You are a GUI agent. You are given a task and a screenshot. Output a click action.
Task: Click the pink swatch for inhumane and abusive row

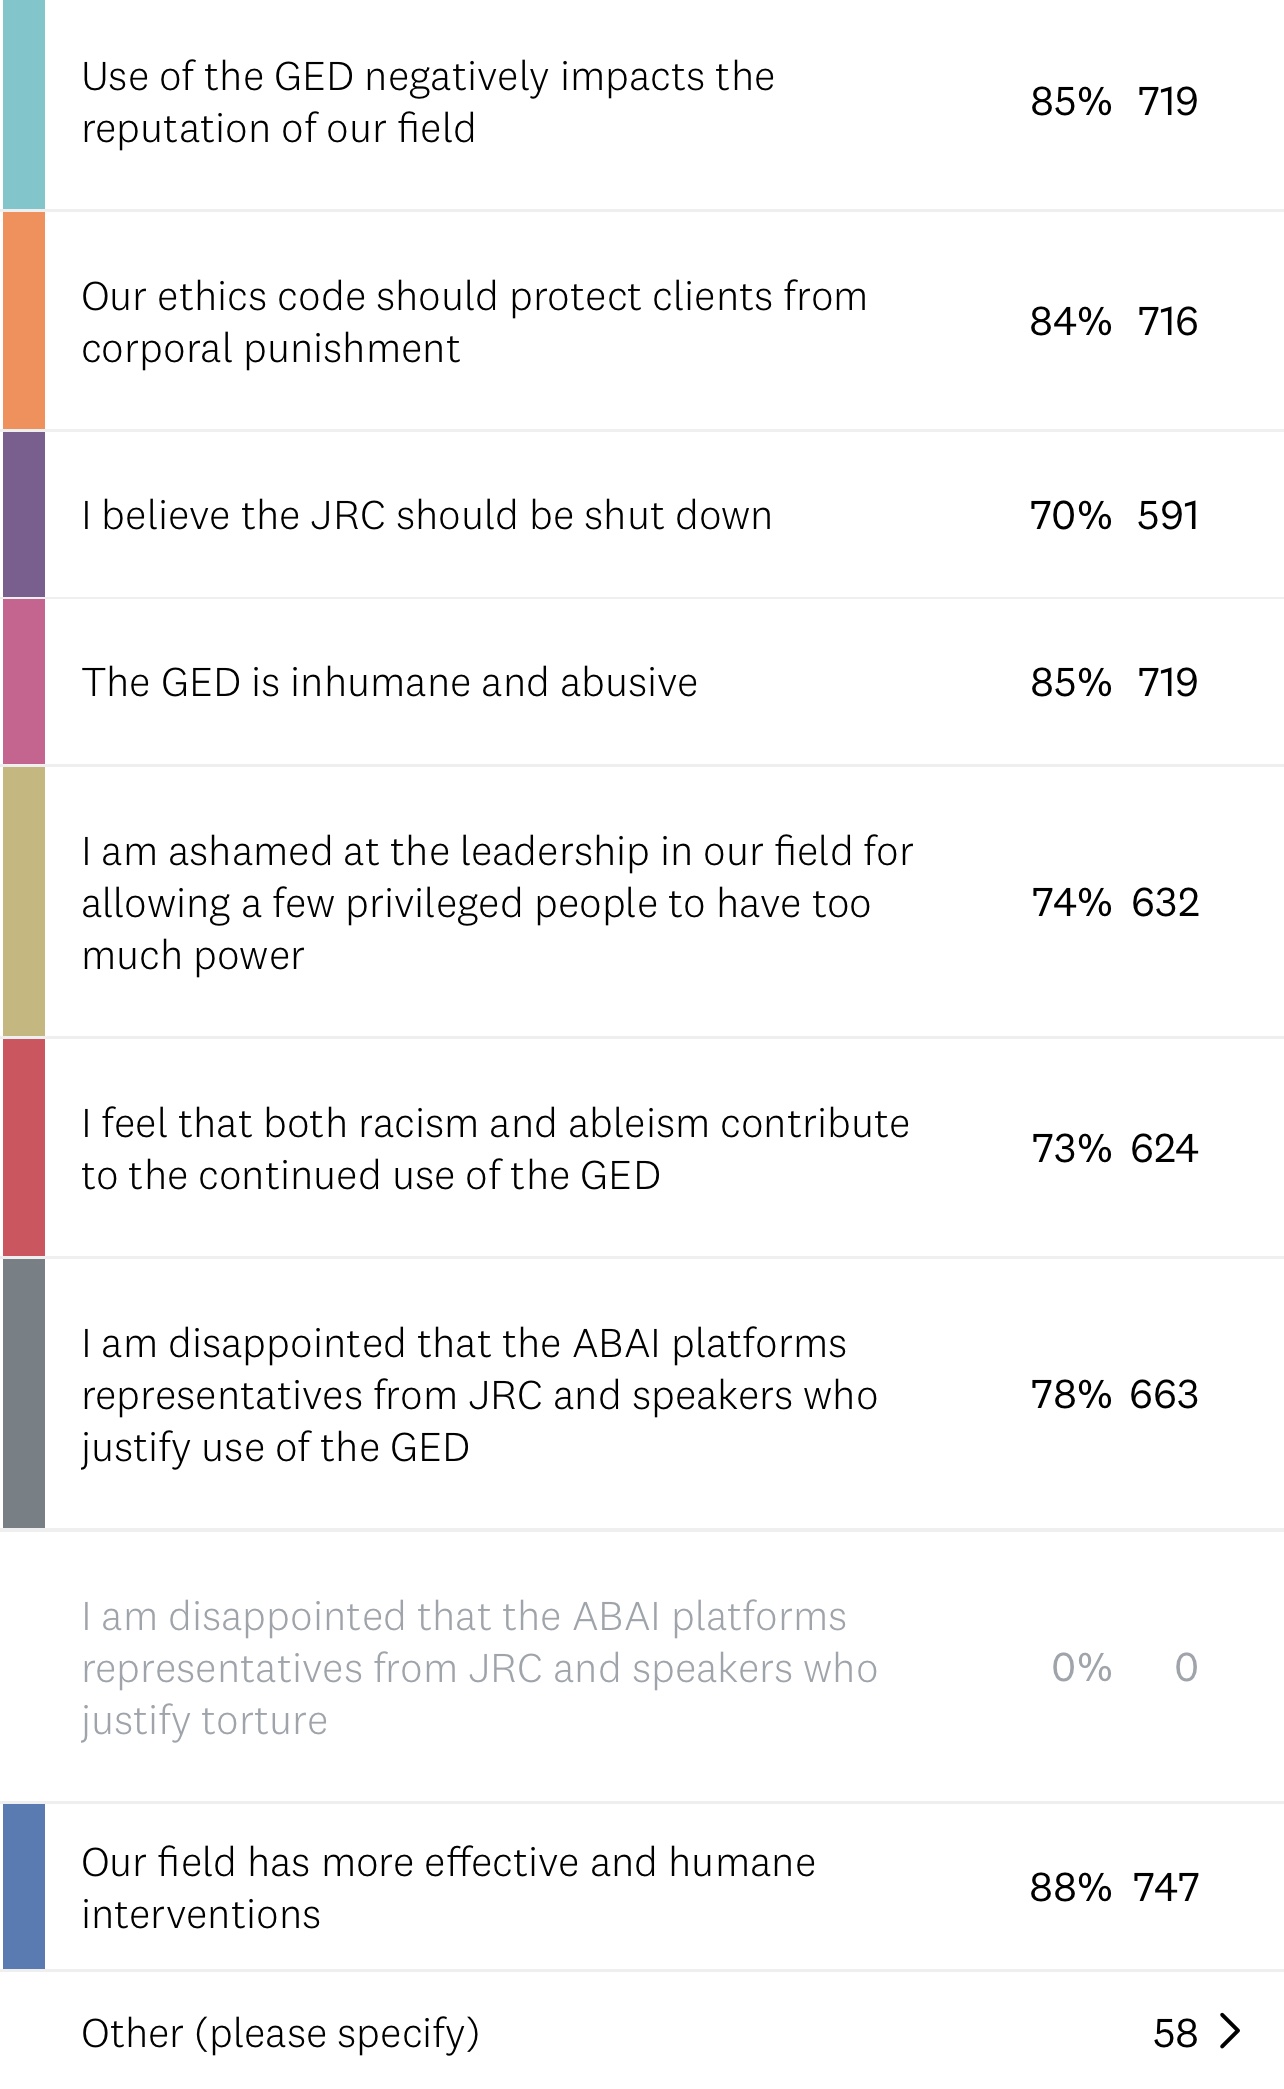click(24, 682)
